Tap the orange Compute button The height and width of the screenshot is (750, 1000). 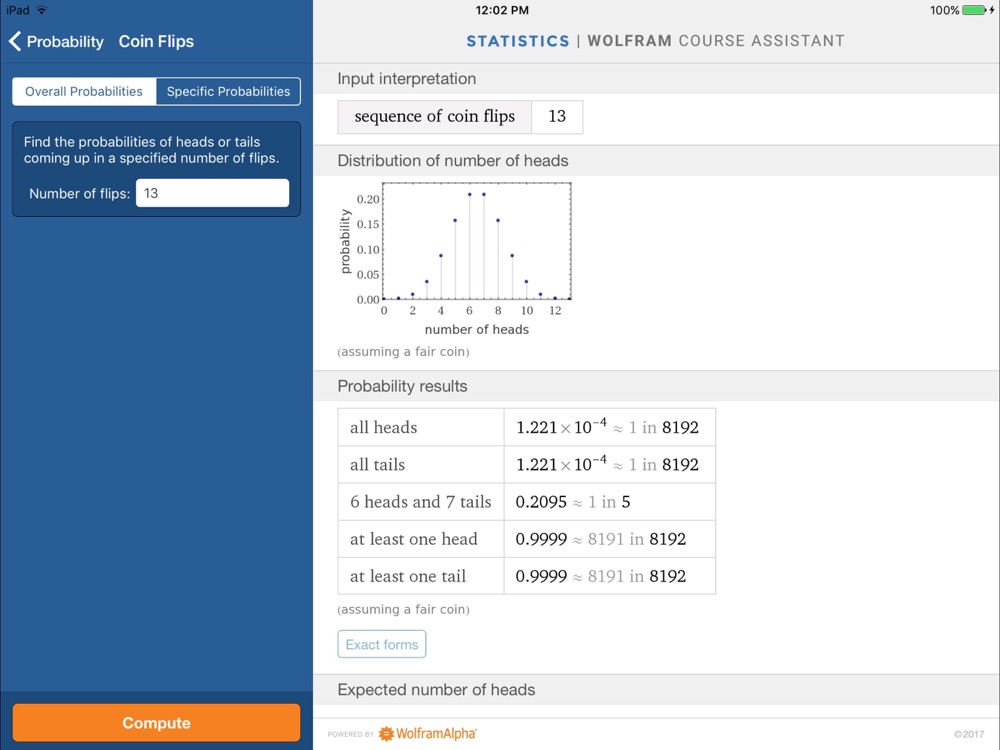click(156, 723)
